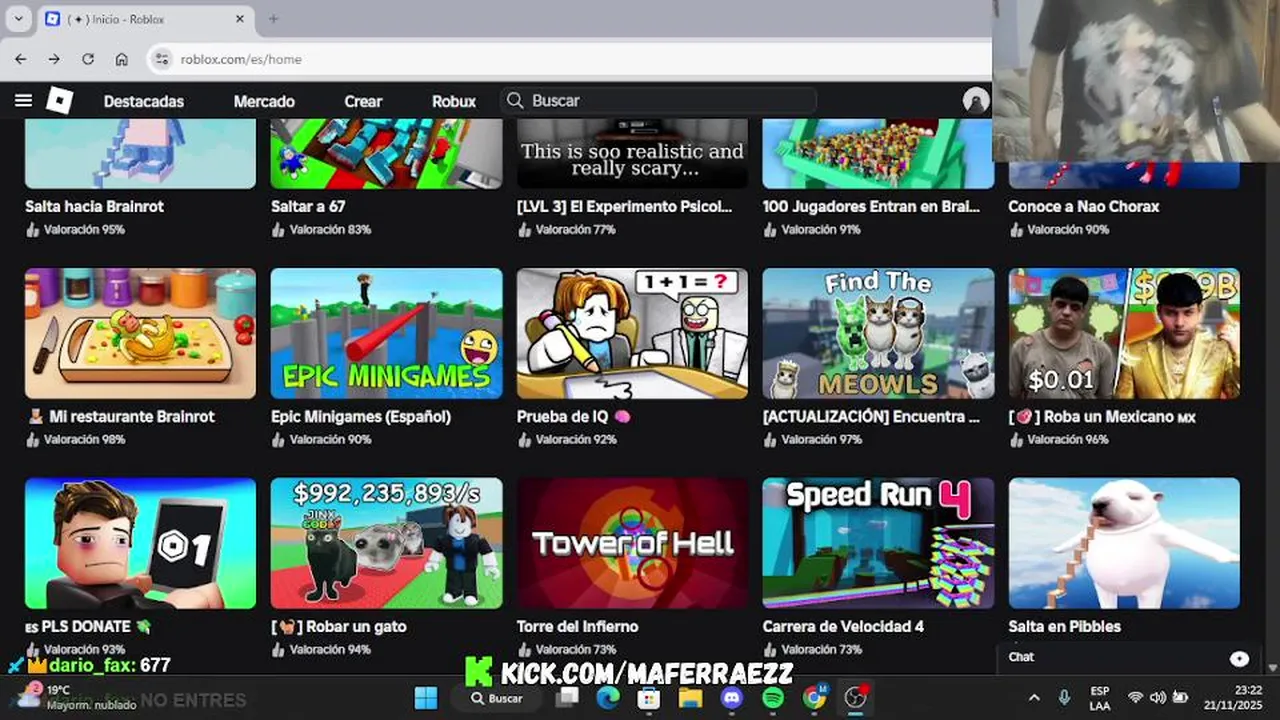The height and width of the screenshot is (720, 1280).
Task: Open Mi restaurante Brainrot thumbnail
Action: point(140,333)
